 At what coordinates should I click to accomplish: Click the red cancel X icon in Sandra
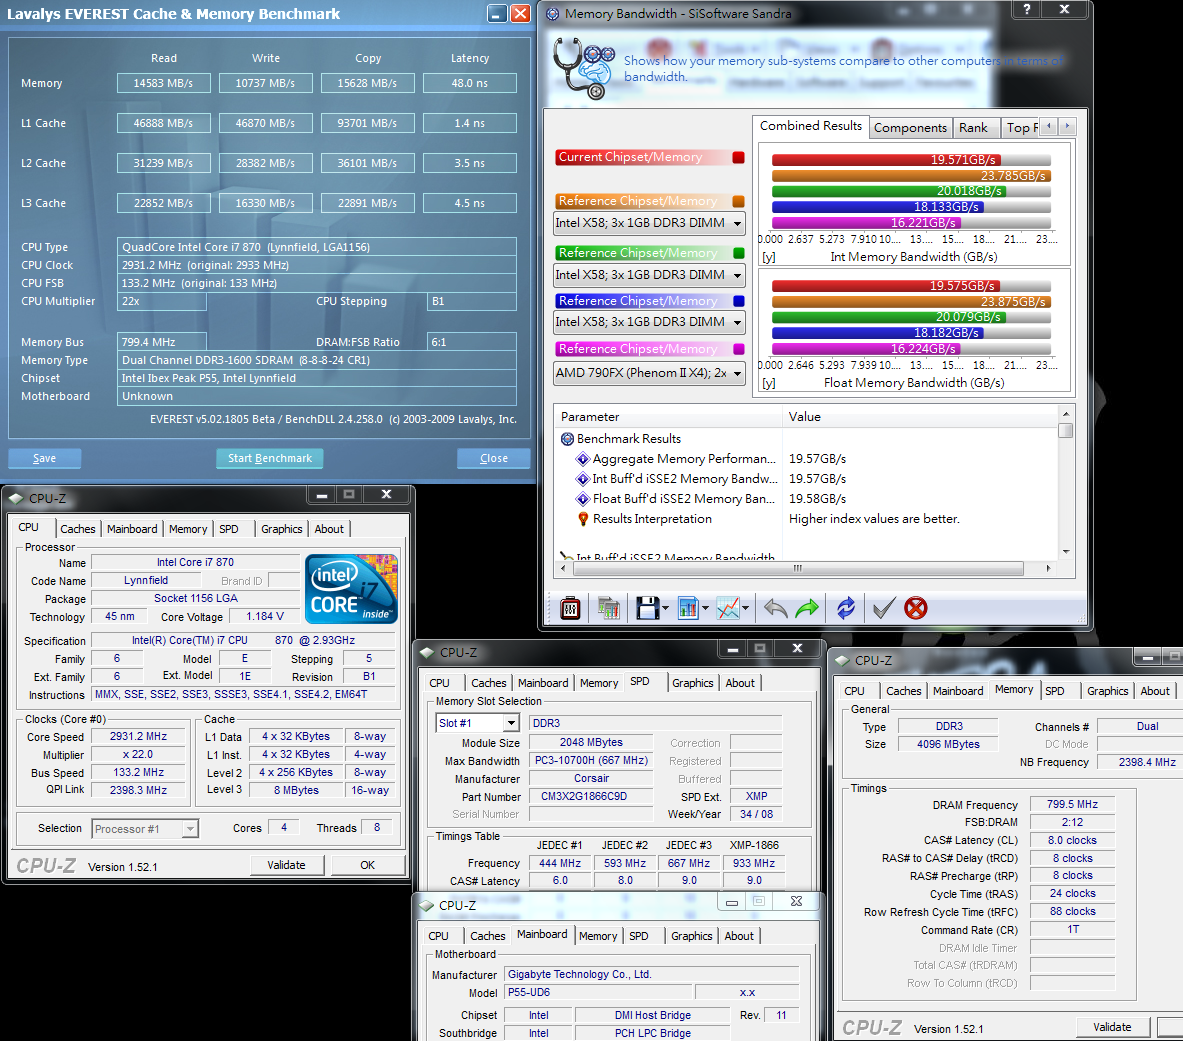coord(915,608)
